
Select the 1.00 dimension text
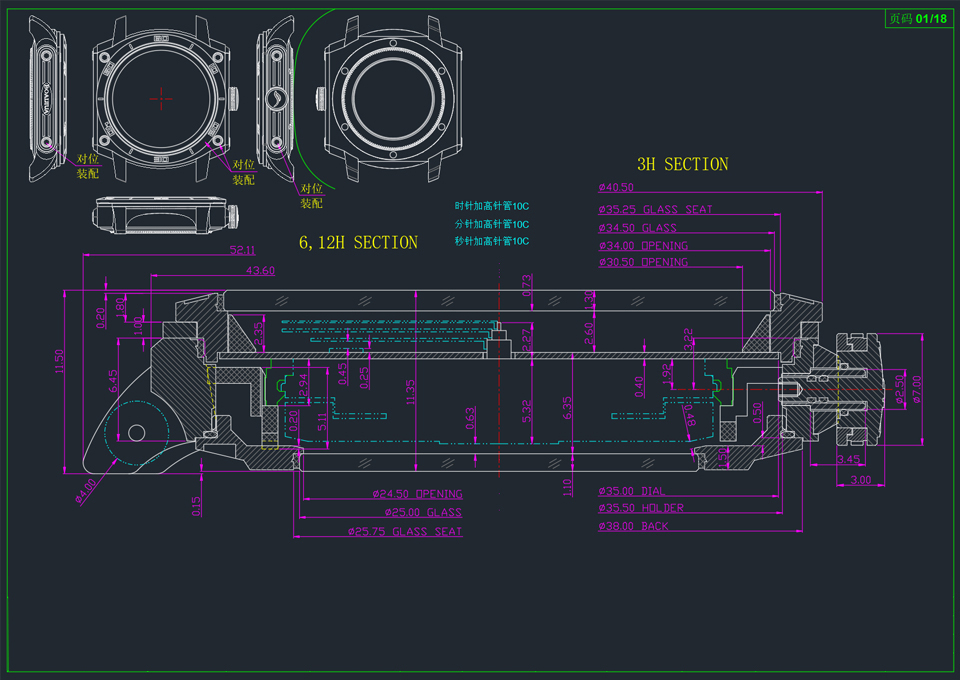pyautogui.click(x=138, y=326)
